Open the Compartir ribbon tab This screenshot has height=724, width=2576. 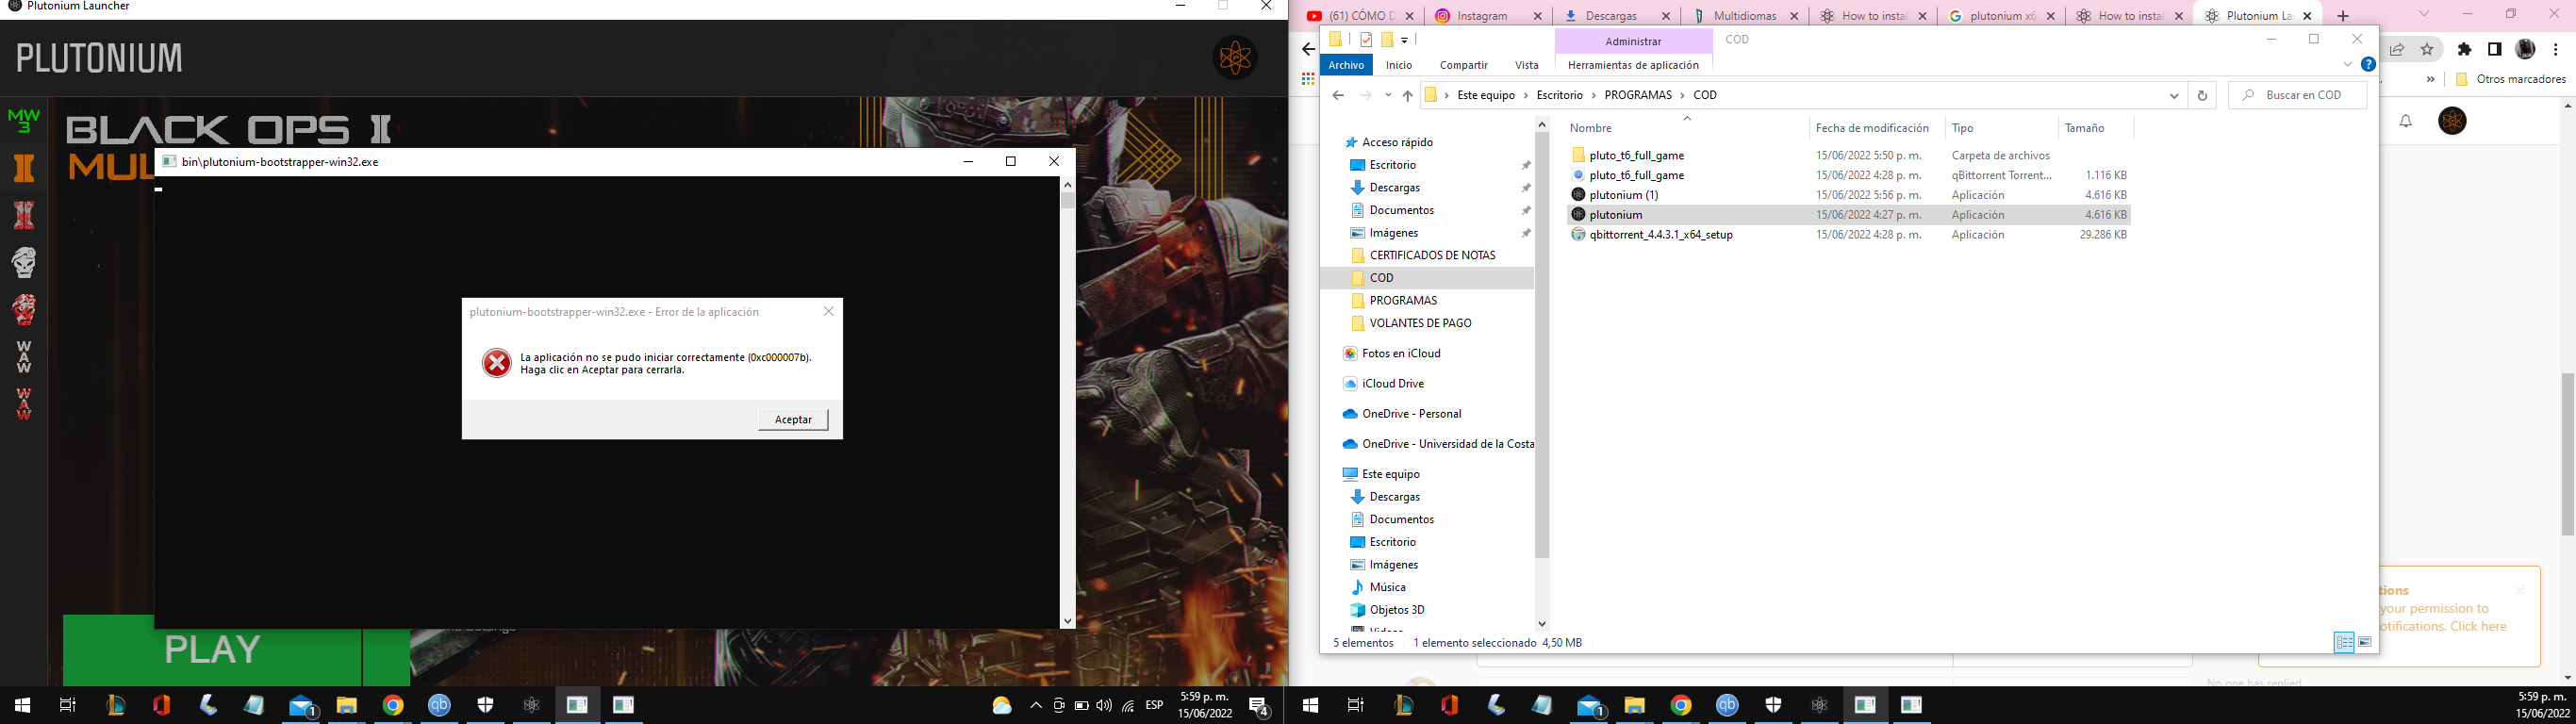pos(1464,65)
